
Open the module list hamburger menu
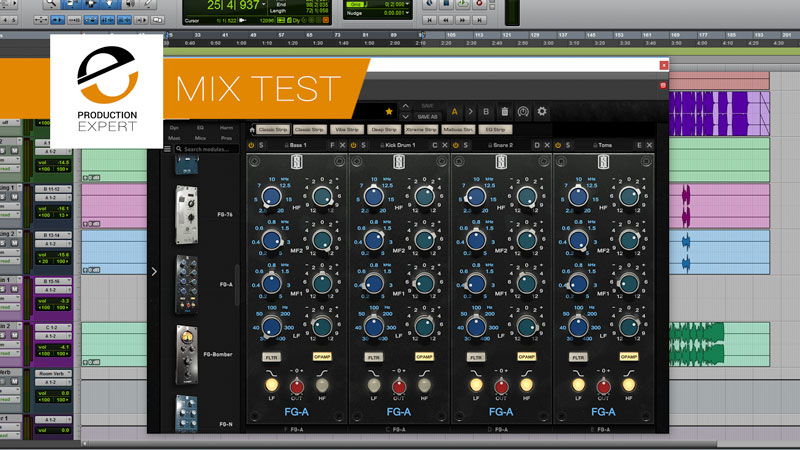(167, 149)
